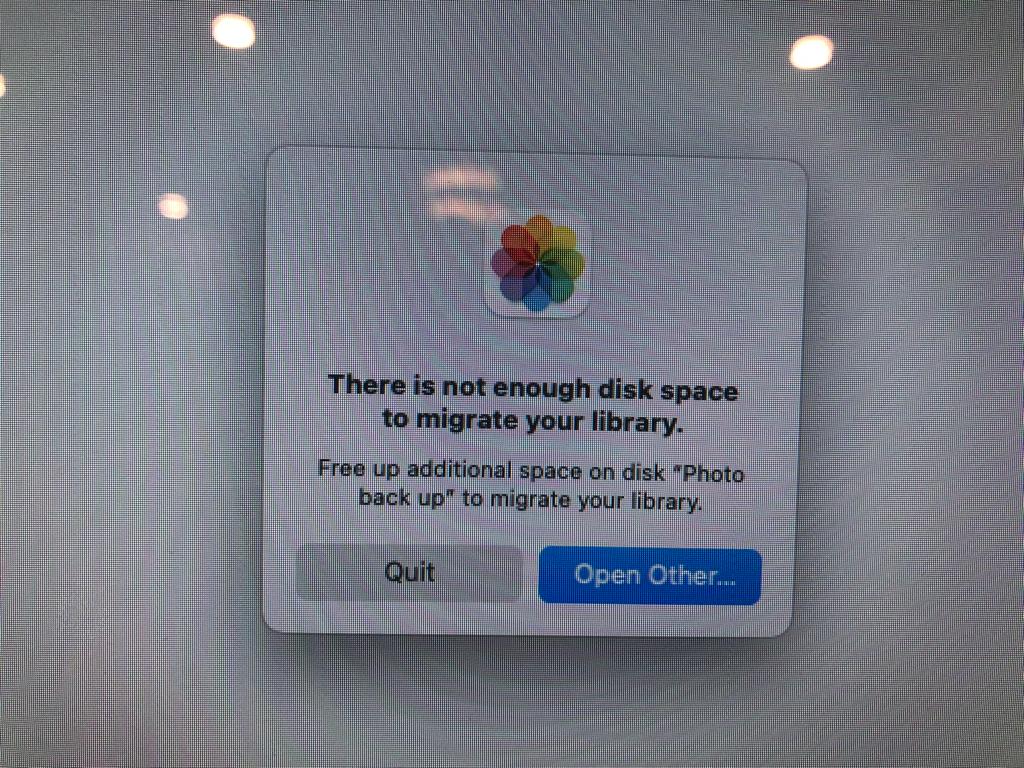Click the Quit button

pos(409,573)
